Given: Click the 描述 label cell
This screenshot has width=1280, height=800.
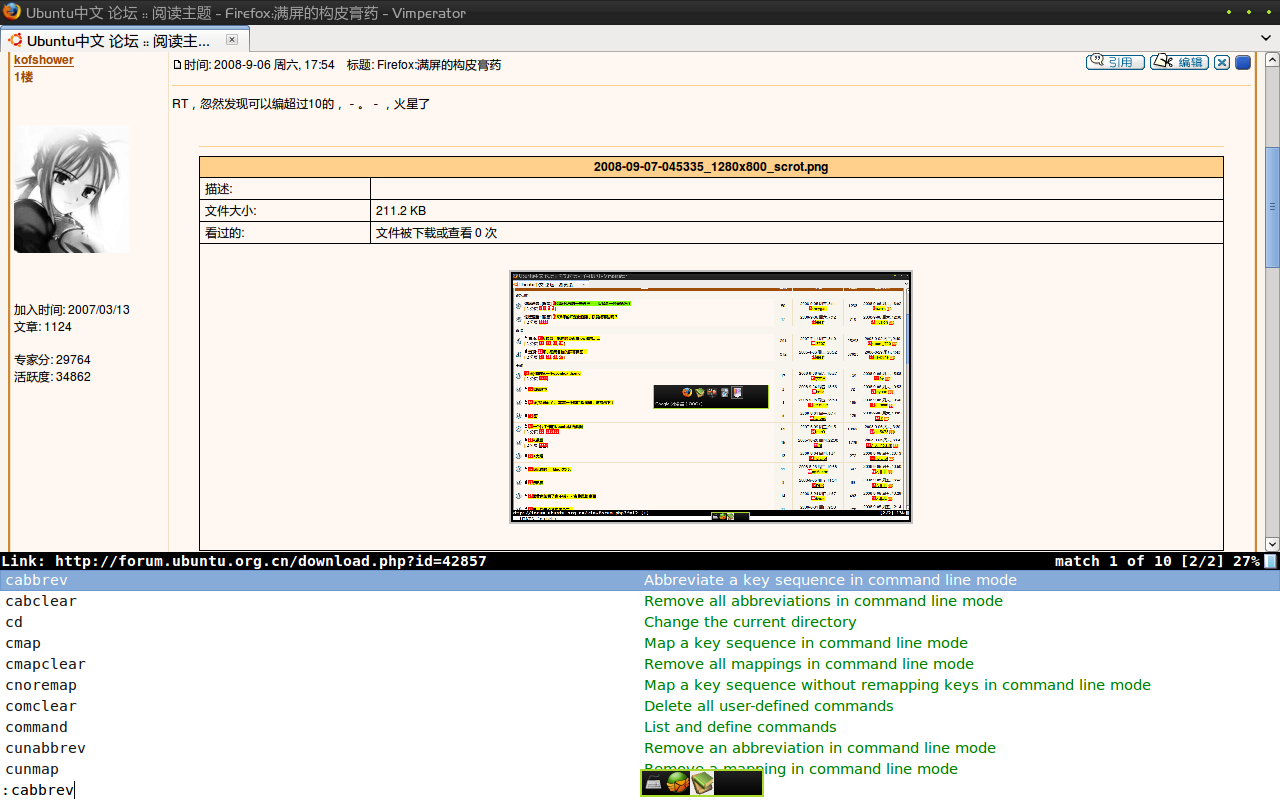Looking at the screenshot, I should pyautogui.click(x=285, y=189).
